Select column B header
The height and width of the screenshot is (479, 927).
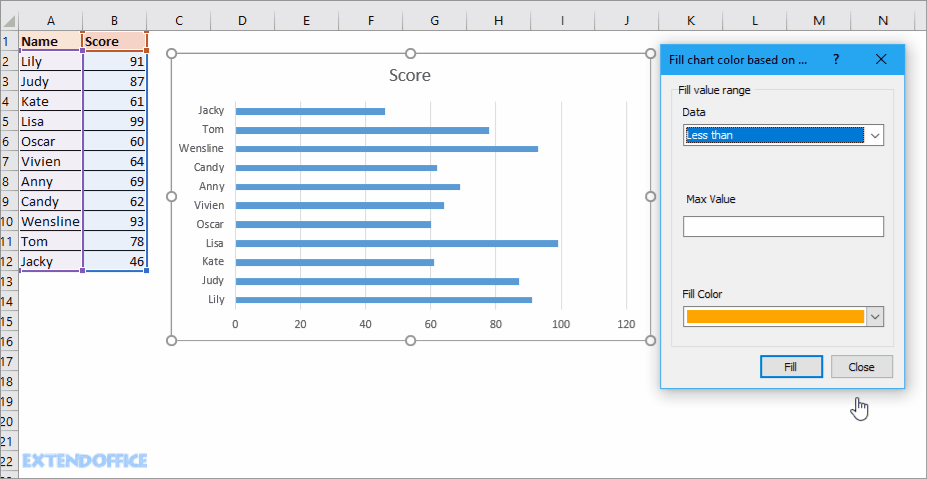click(x=115, y=21)
